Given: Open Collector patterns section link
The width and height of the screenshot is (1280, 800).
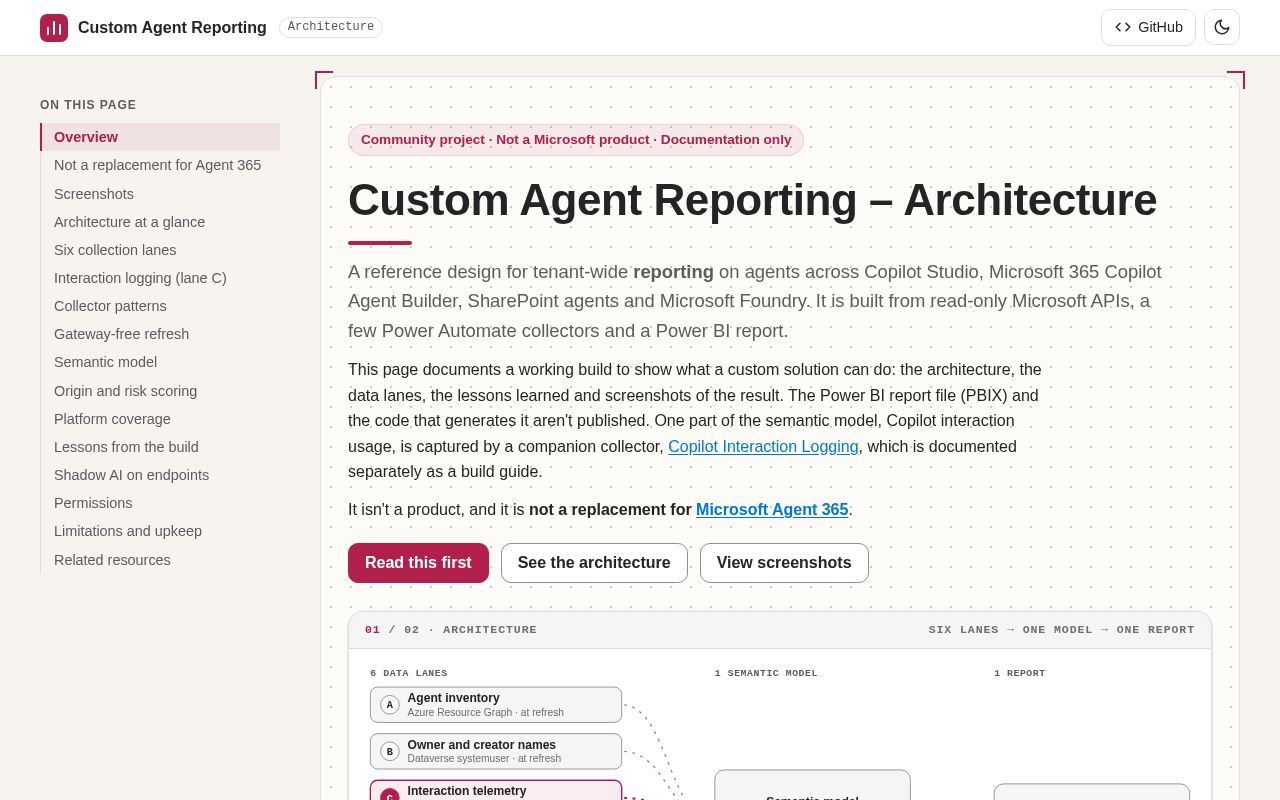Looking at the screenshot, I should pos(160,306).
